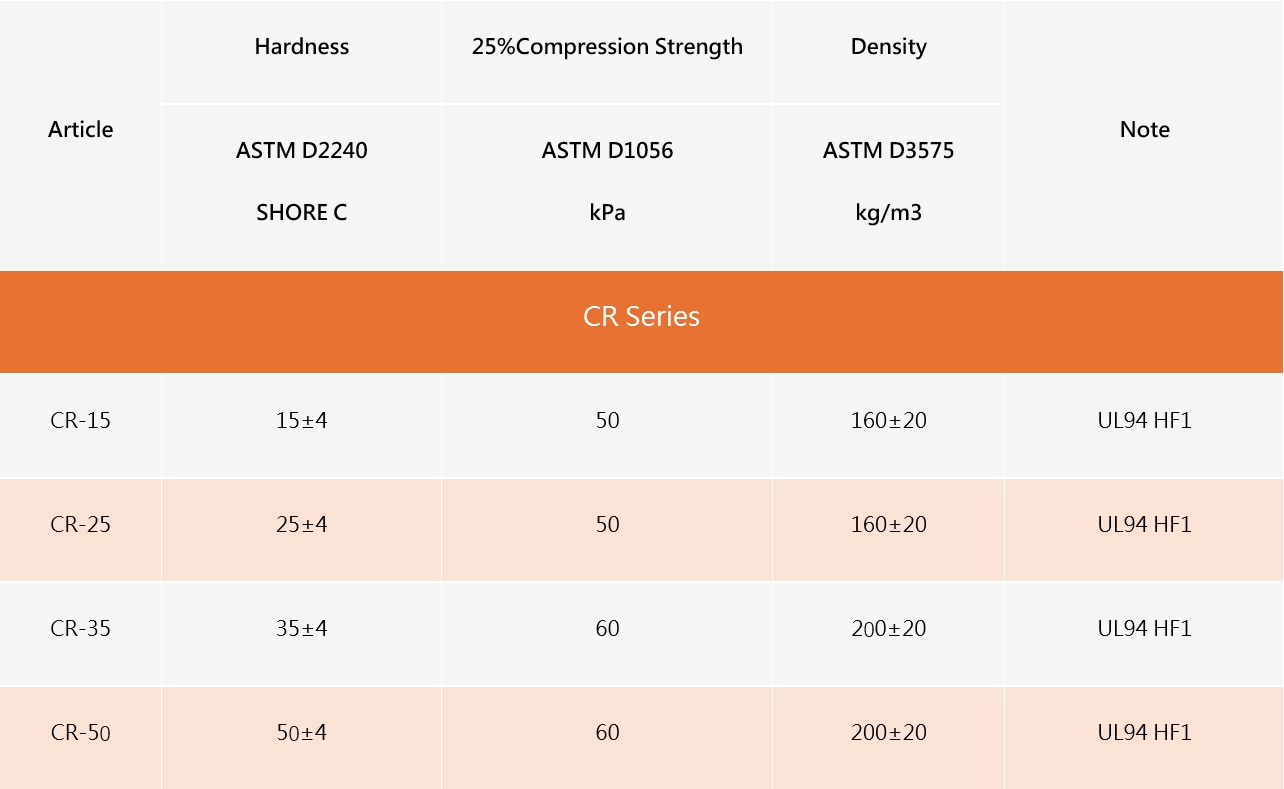Click CR-50's 200±20 density value
1284x789 pixels.
click(x=888, y=733)
